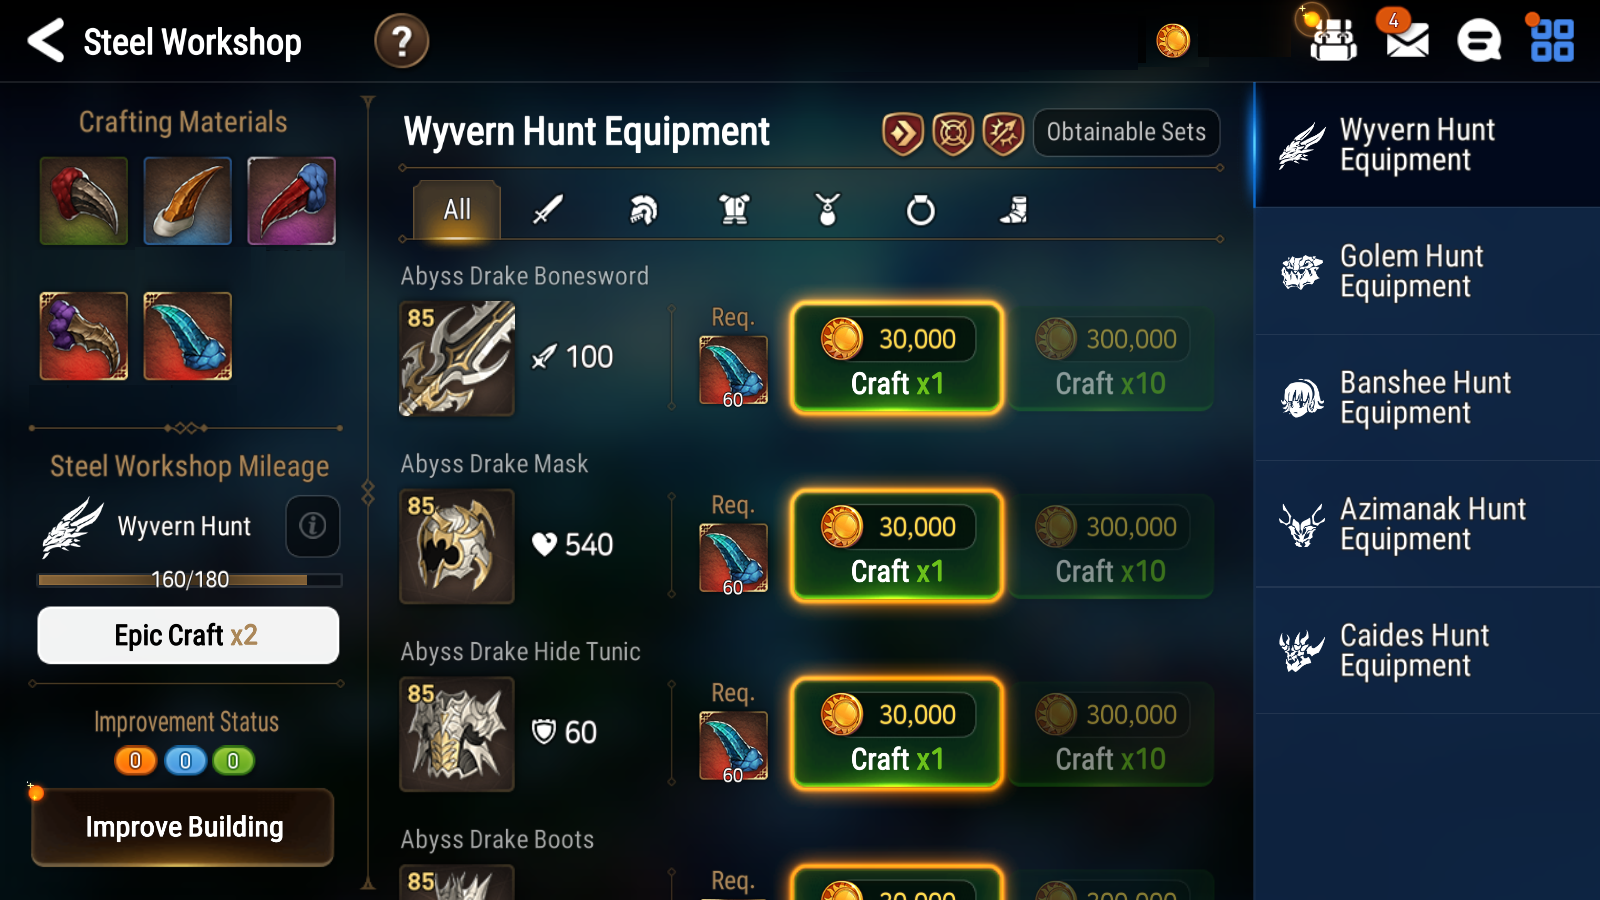Viewport: 1600px width, 900px height.
Task: Filter by the weapon sword icon
Action: click(x=548, y=210)
